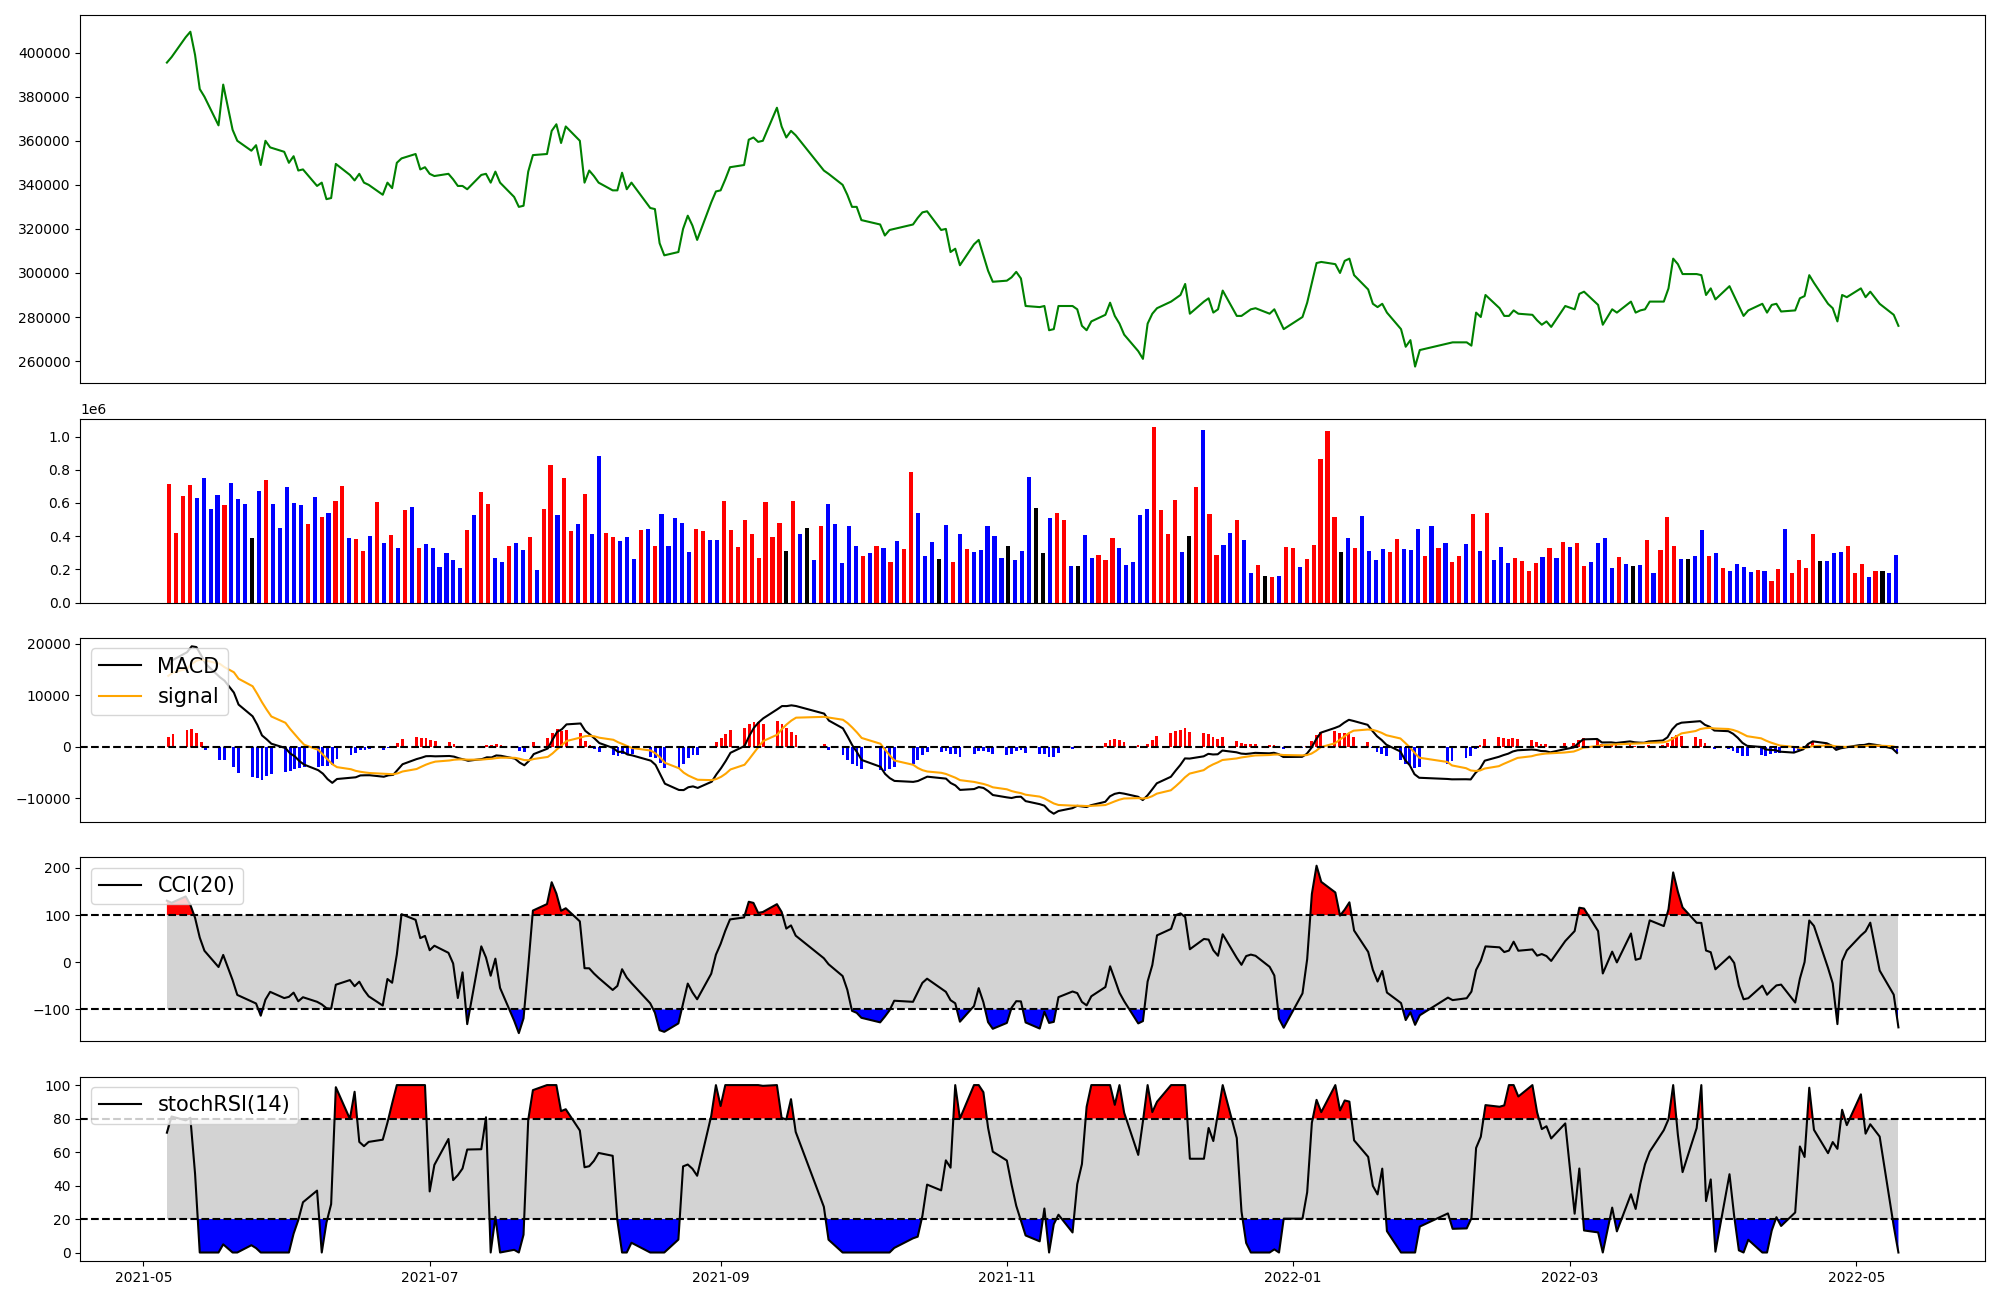Click the 200 CCI axis label

(x=57, y=868)
